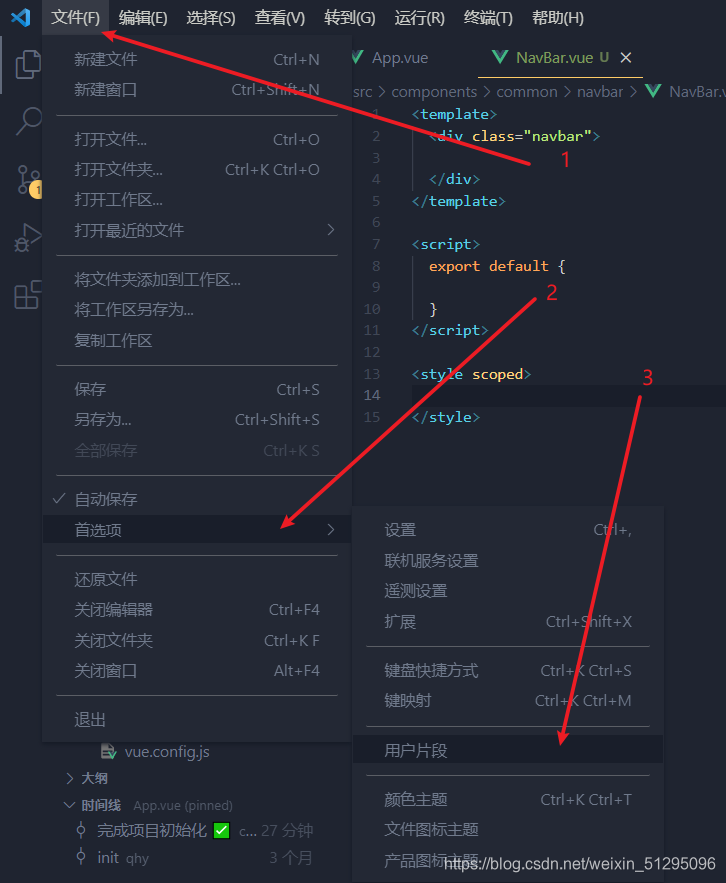
Task: Open 遥测设置 submenu entry
Action: coord(508,591)
